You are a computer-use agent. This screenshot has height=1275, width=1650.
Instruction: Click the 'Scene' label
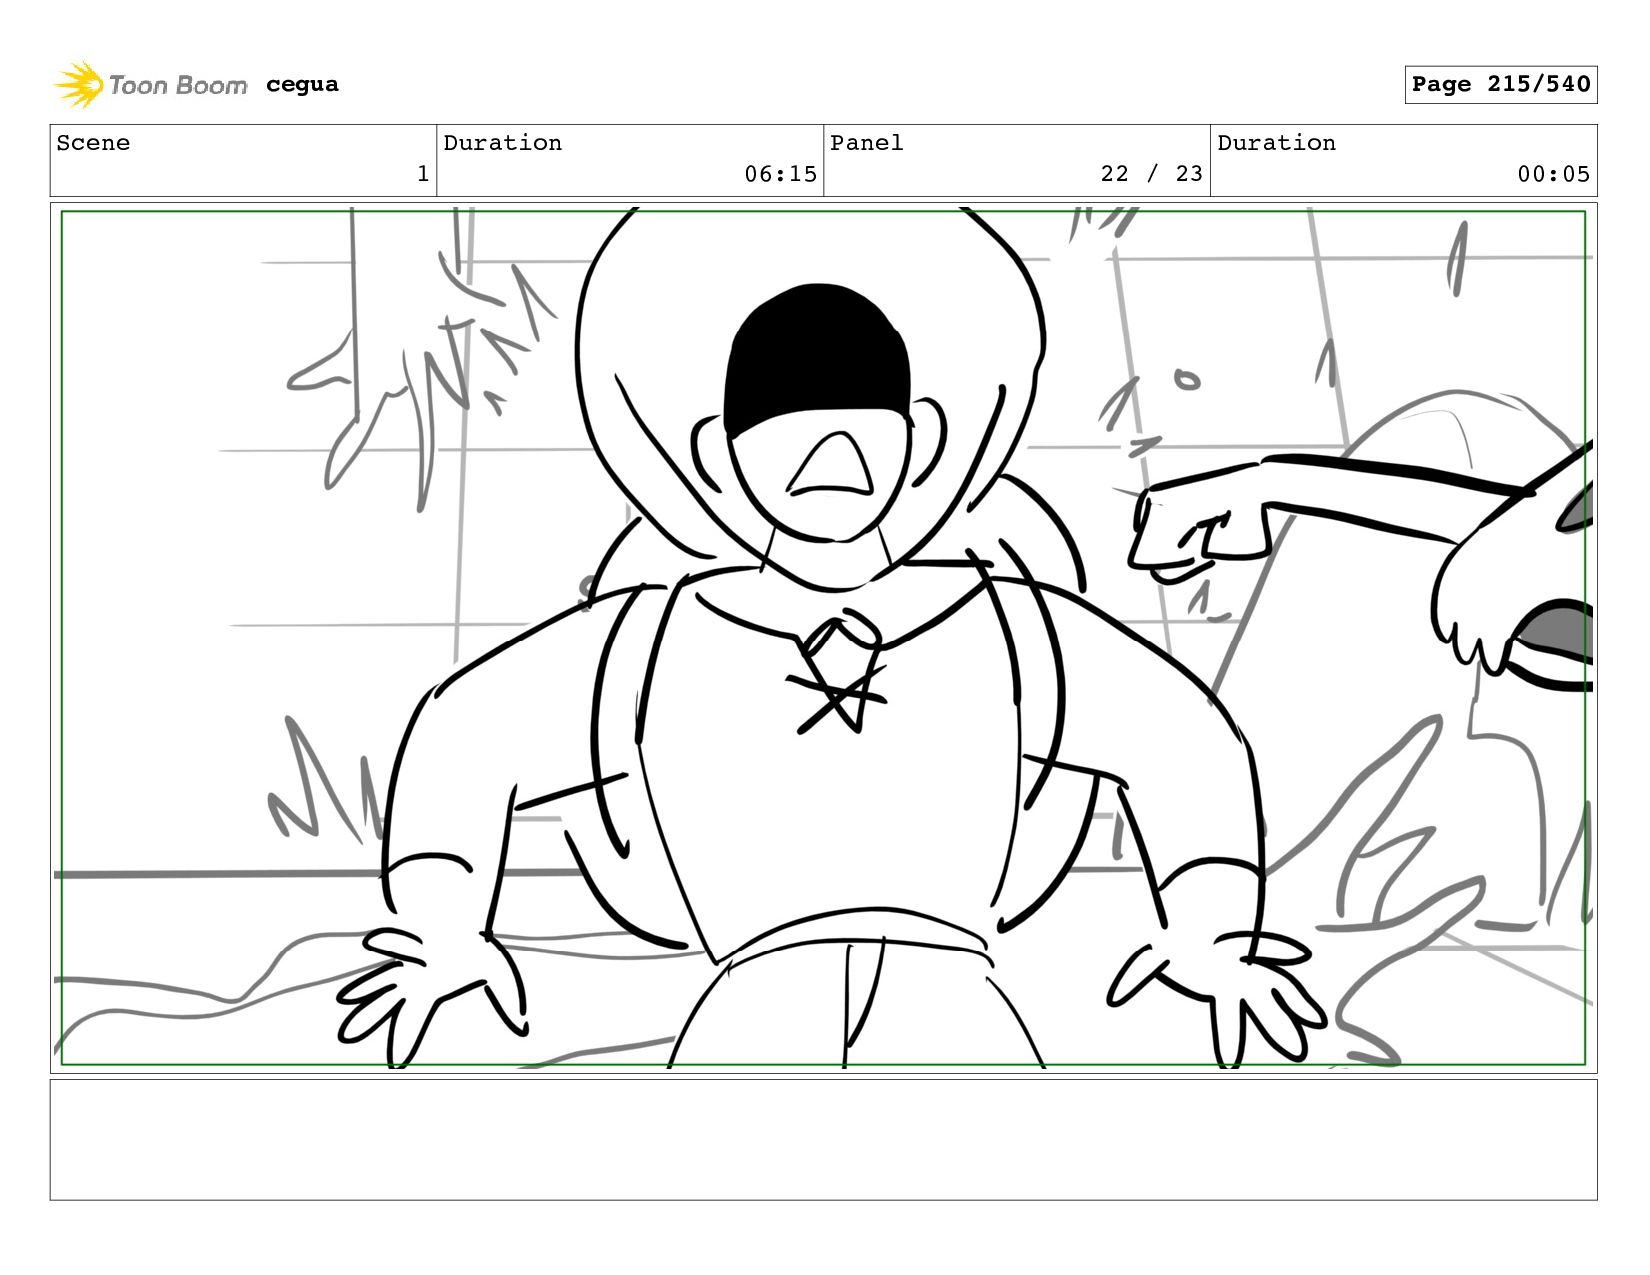point(93,143)
